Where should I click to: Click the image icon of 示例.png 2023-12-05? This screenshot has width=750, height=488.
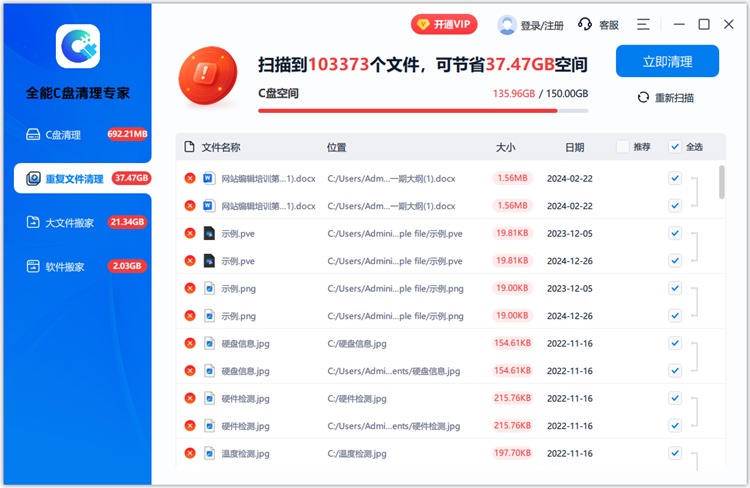click(209, 288)
